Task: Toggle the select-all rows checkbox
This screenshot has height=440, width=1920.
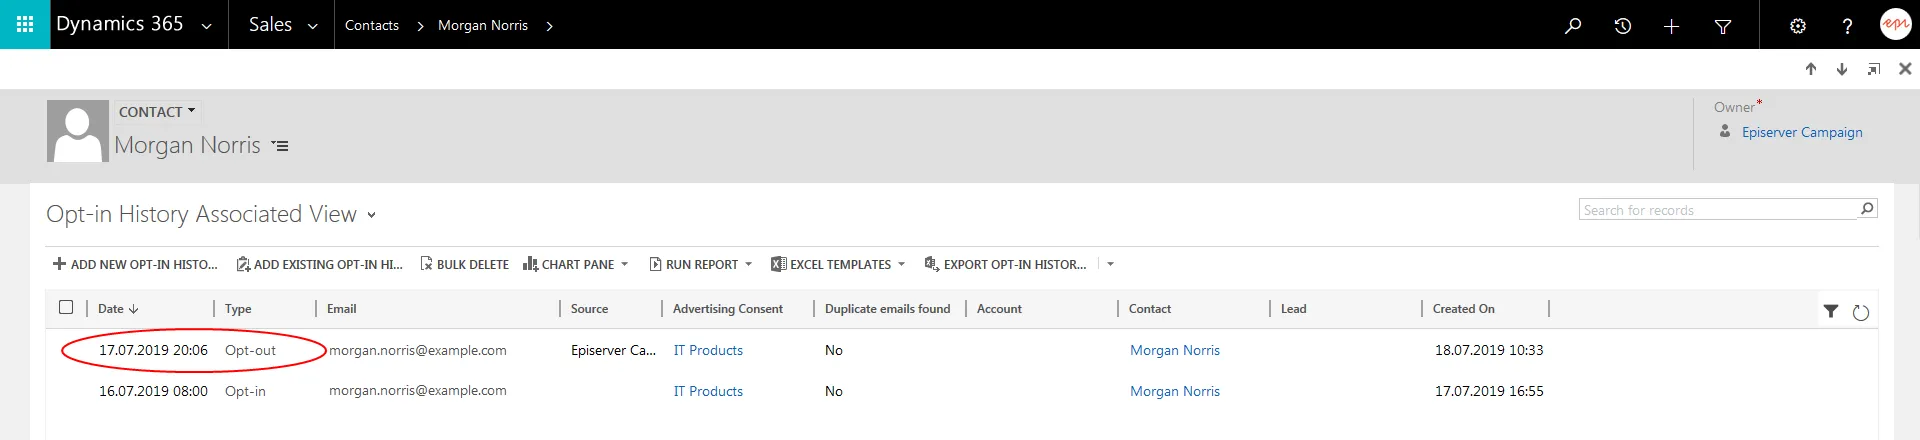Action: (66, 307)
